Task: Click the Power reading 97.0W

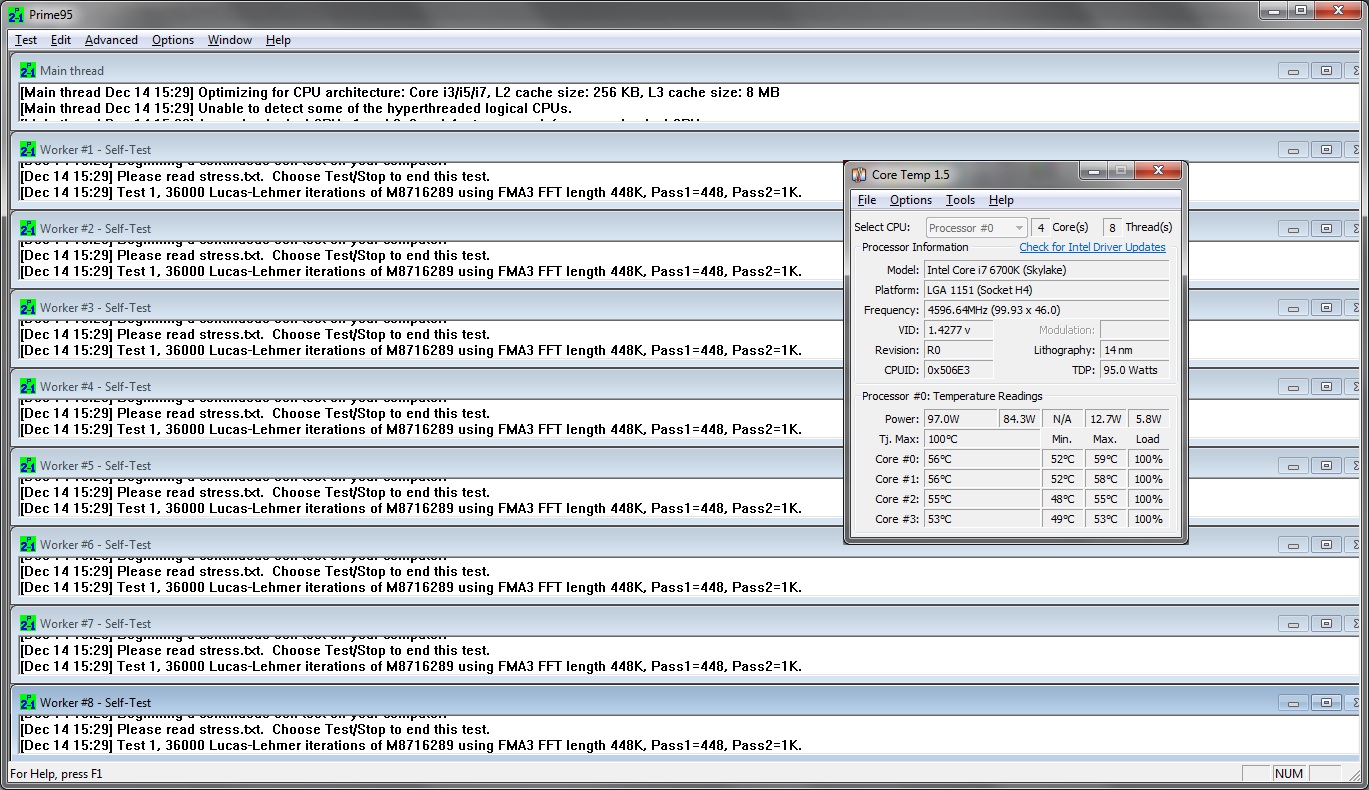Action: [x=960, y=419]
